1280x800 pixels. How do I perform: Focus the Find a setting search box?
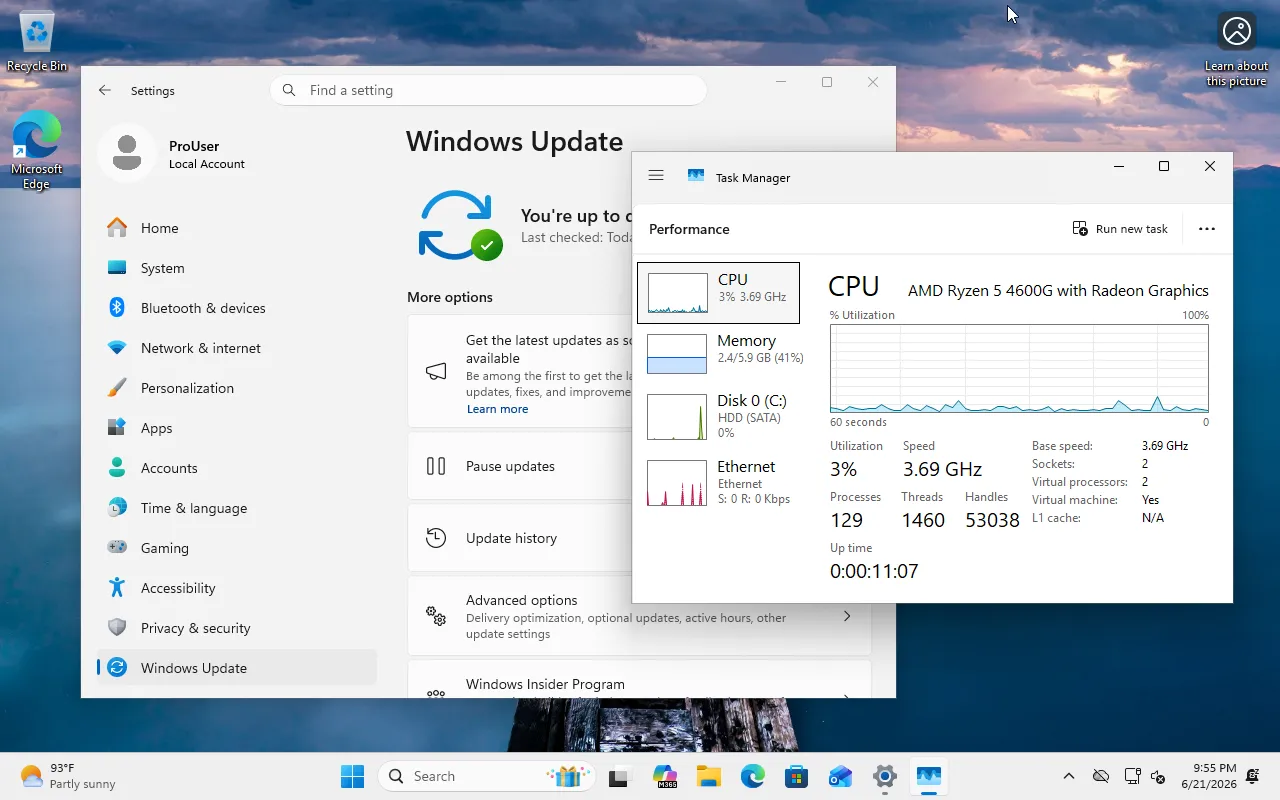[x=488, y=90]
